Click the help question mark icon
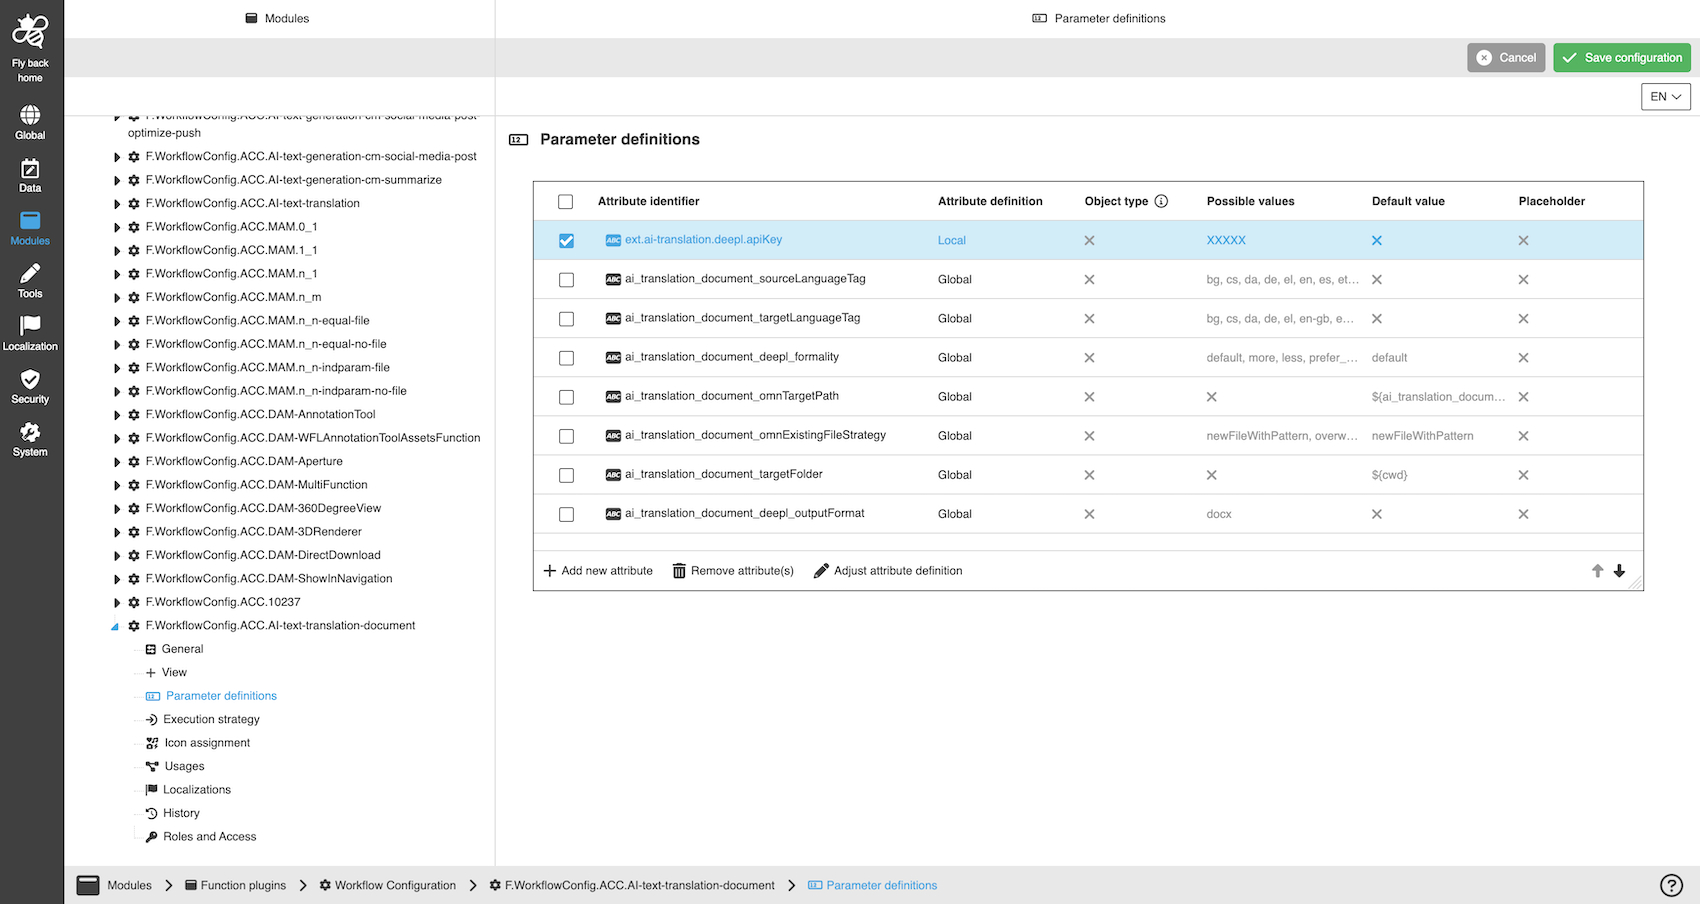 coord(1671,885)
